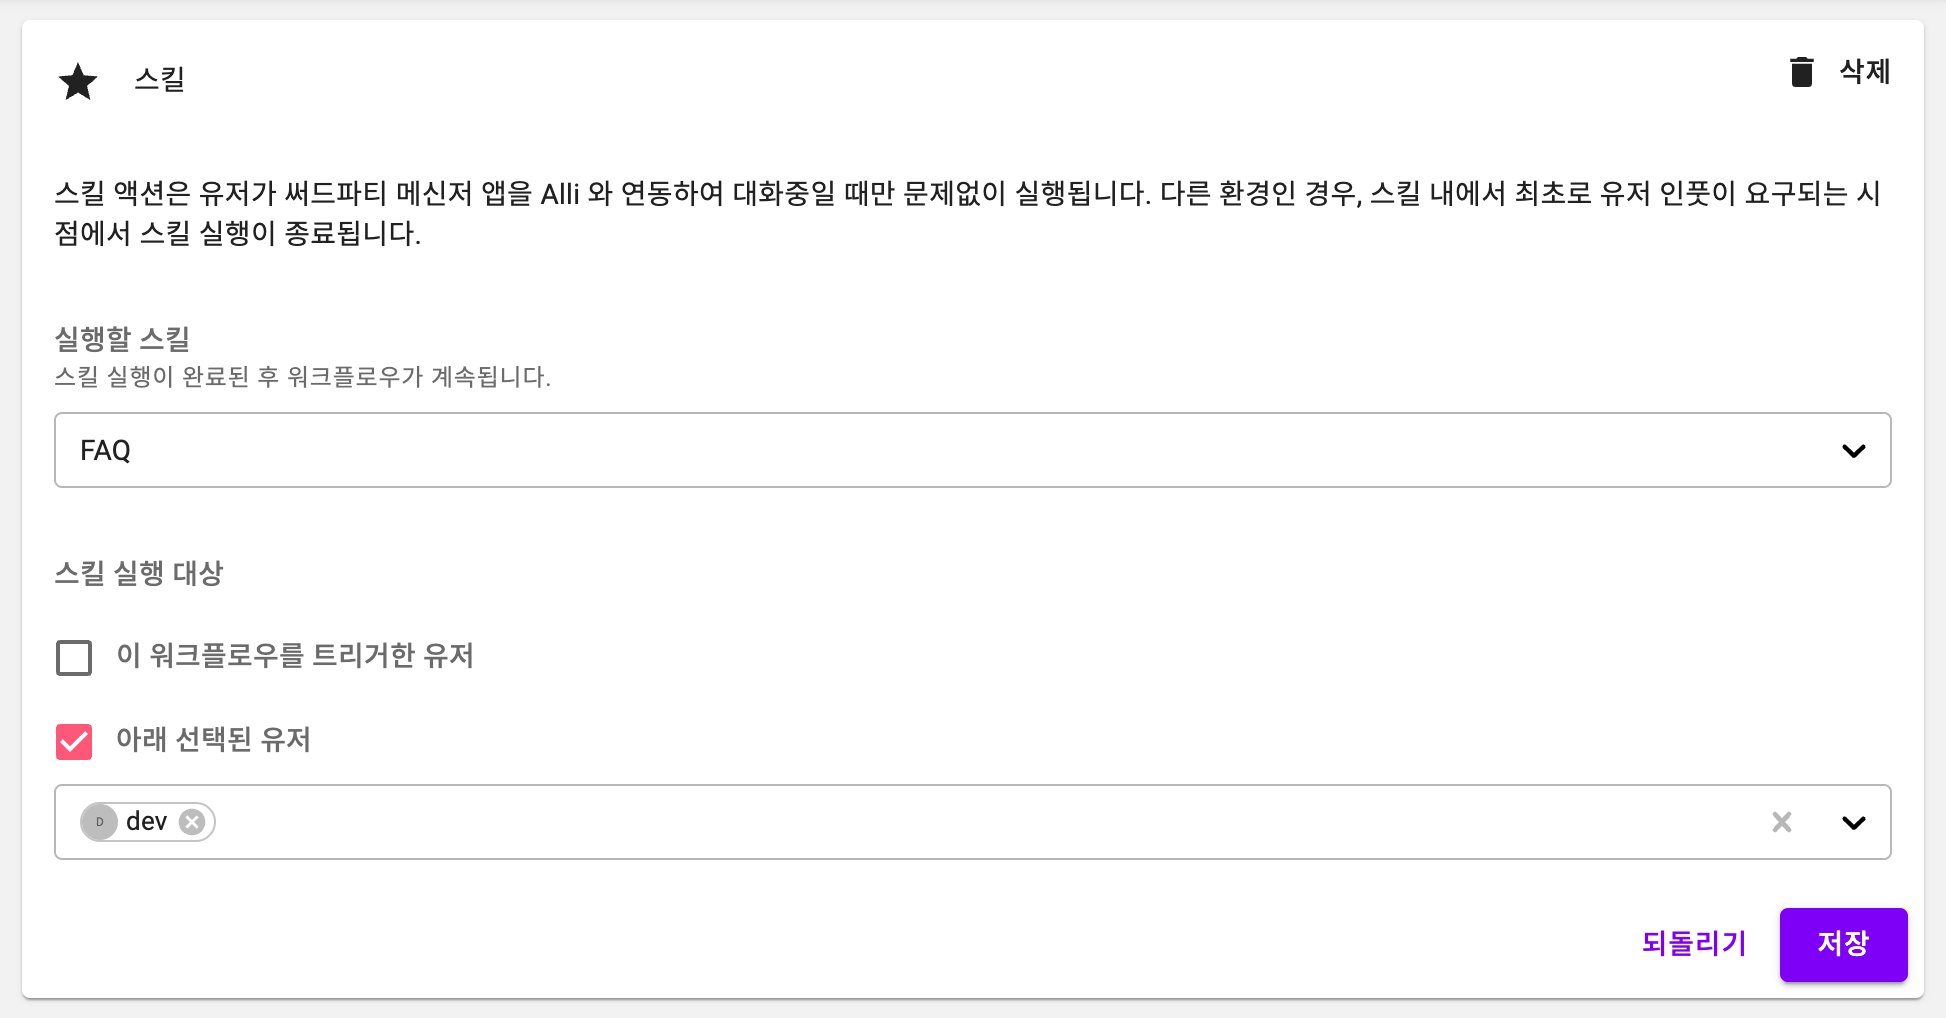Click the 아래 선택된 유저 label text

213,740
